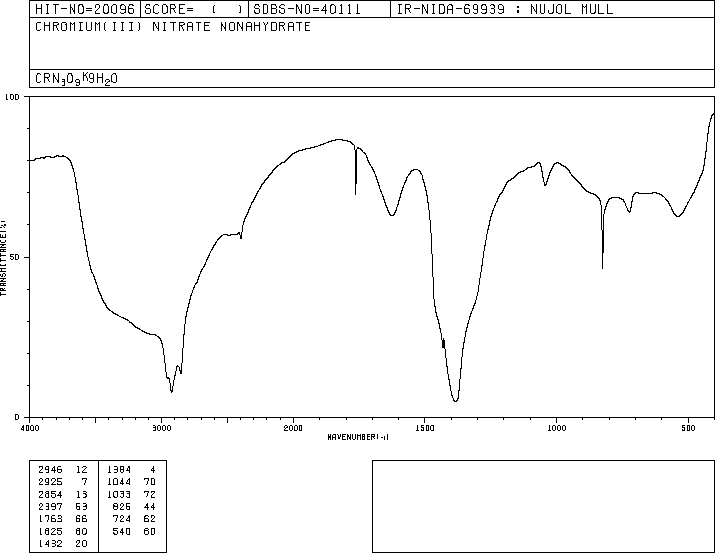Click the C-H absorption minimum near 2925
Viewport: 715px width, 553px height.
pos(171,391)
